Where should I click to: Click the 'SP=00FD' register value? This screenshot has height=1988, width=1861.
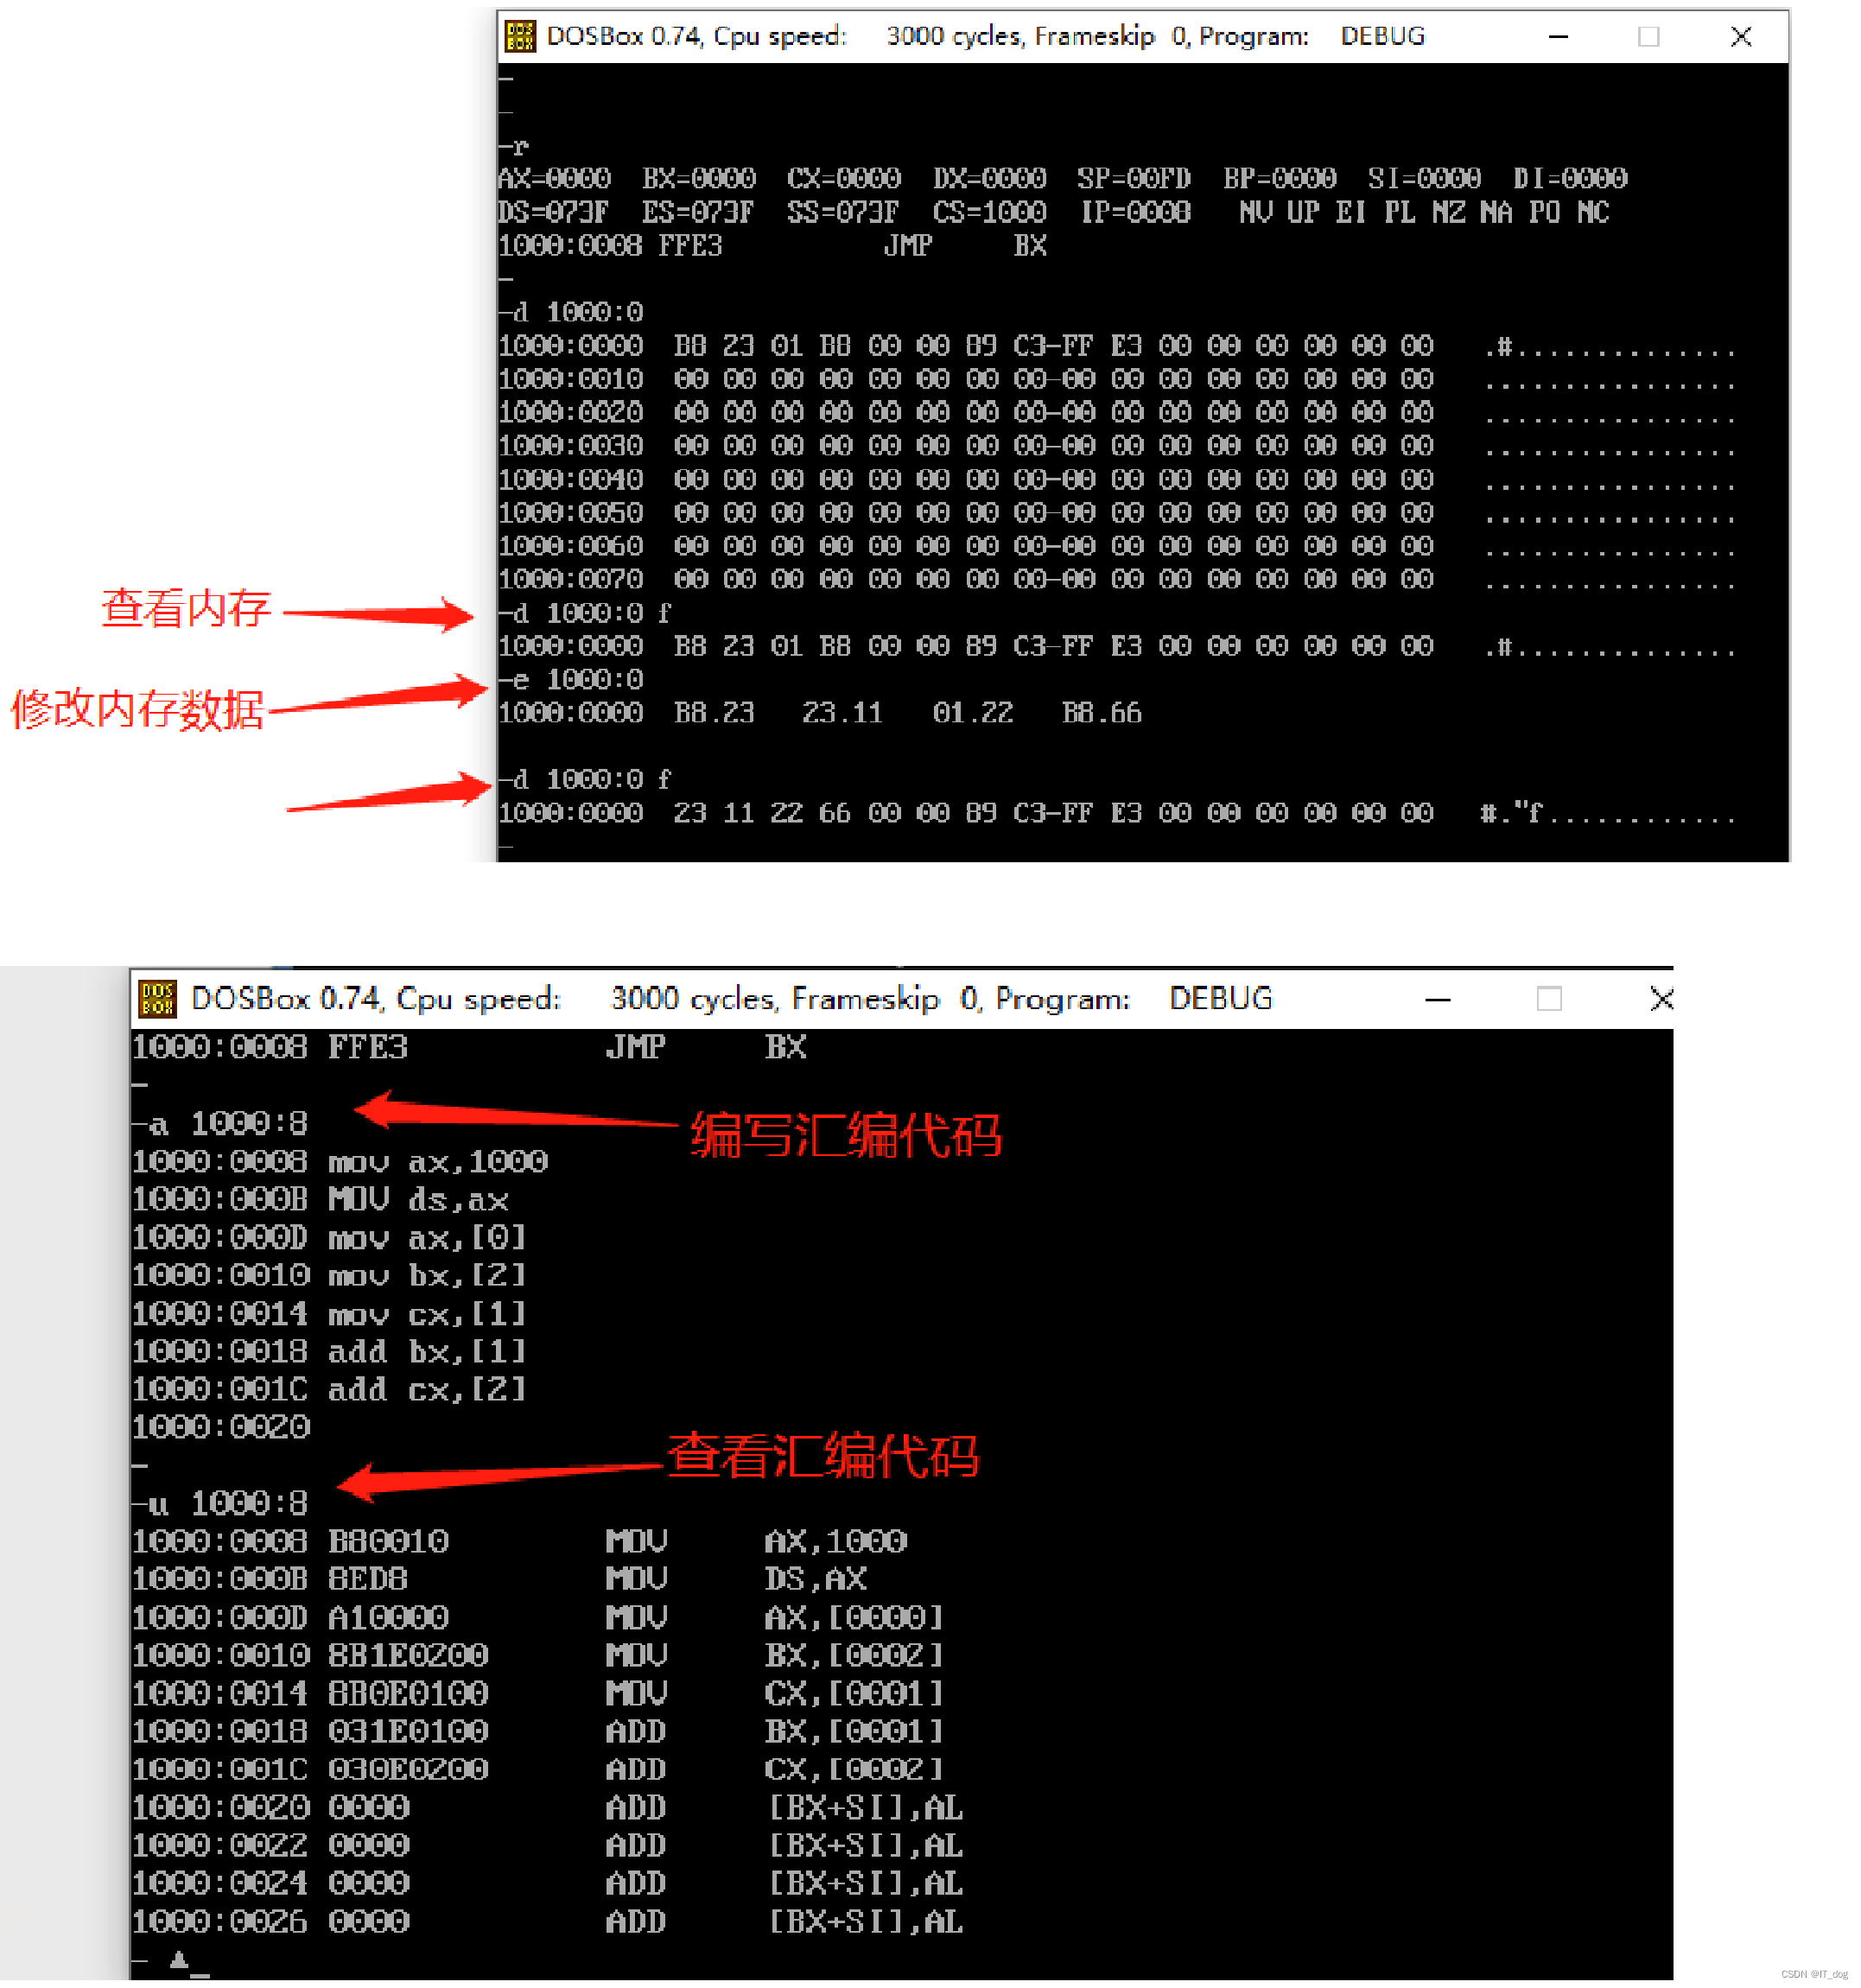click(x=1134, y=179)
